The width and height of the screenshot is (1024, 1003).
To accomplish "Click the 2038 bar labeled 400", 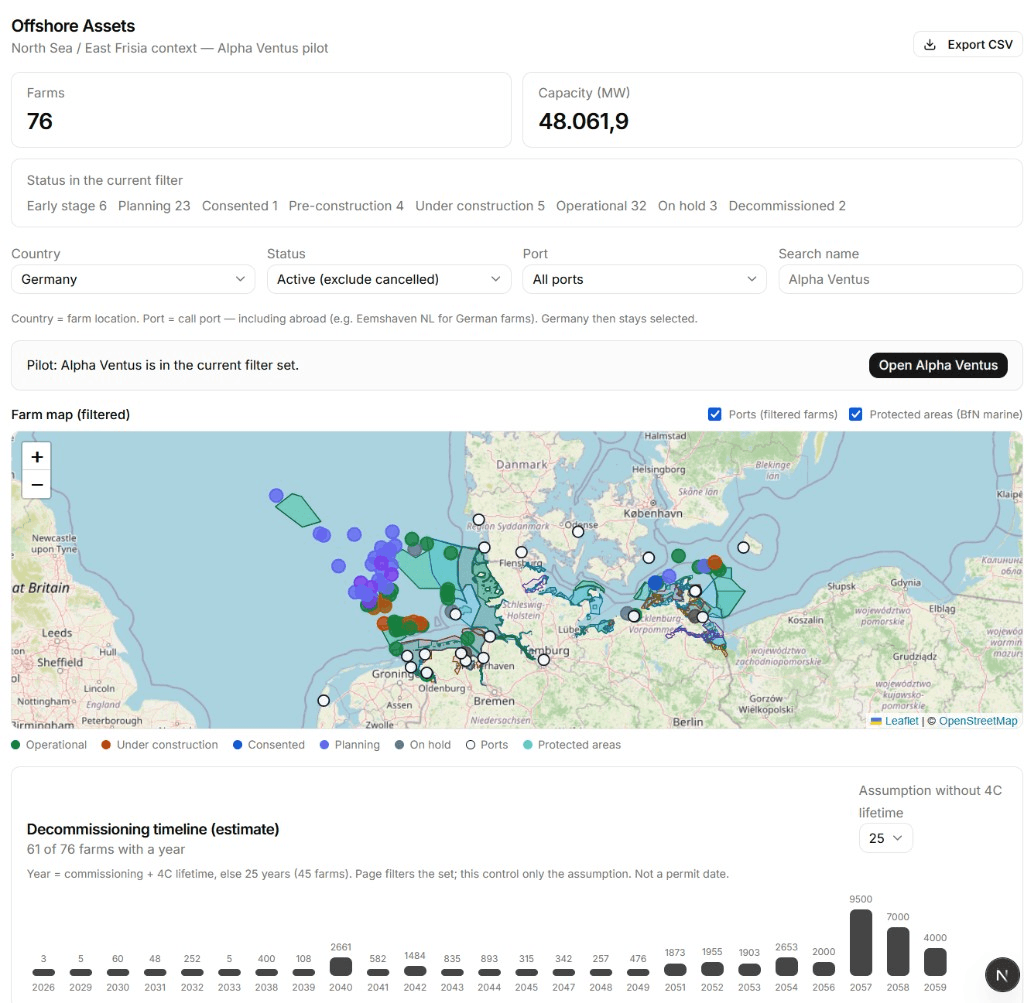I will [x=266, y=972].
